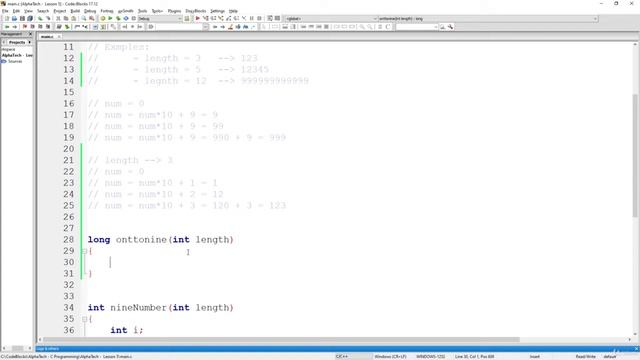
Task: Collapse the onttonine function fold marker
Action: click(x=84, y=251)
